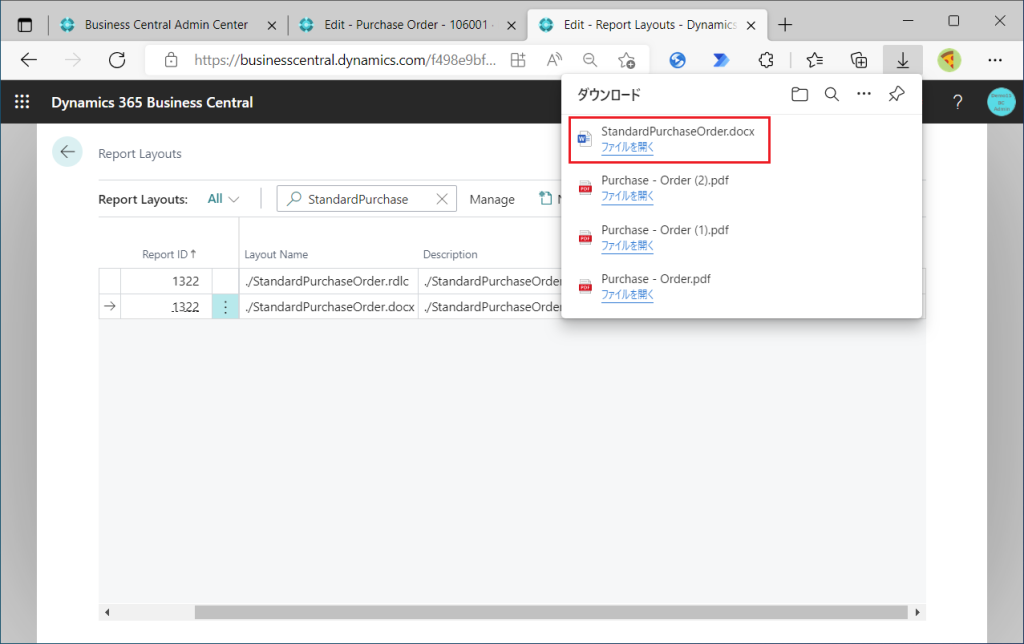Click the Purchase - Order.pdf entry name
The height and width of the screenshot is (644, 1024).
656,279
